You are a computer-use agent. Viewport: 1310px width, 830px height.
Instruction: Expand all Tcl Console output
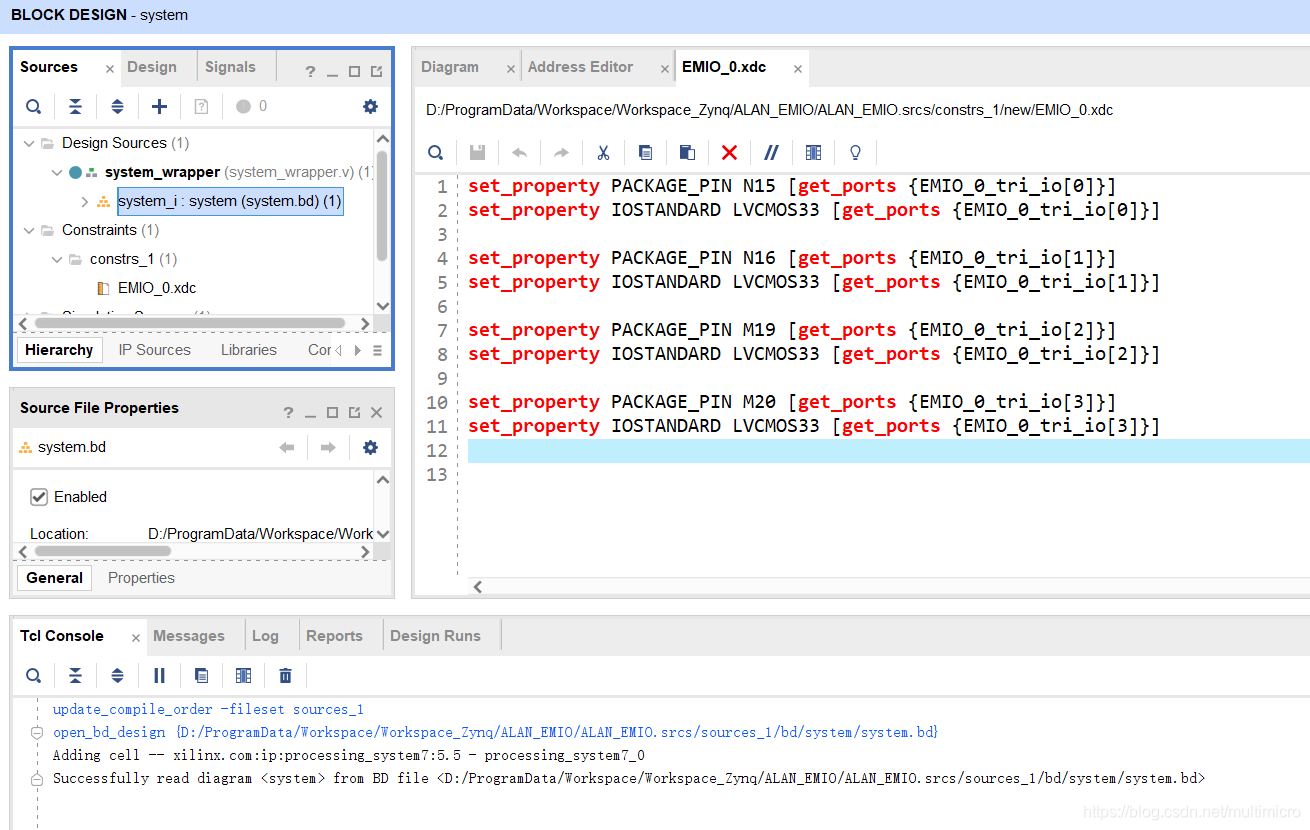[x=117, y=676]
